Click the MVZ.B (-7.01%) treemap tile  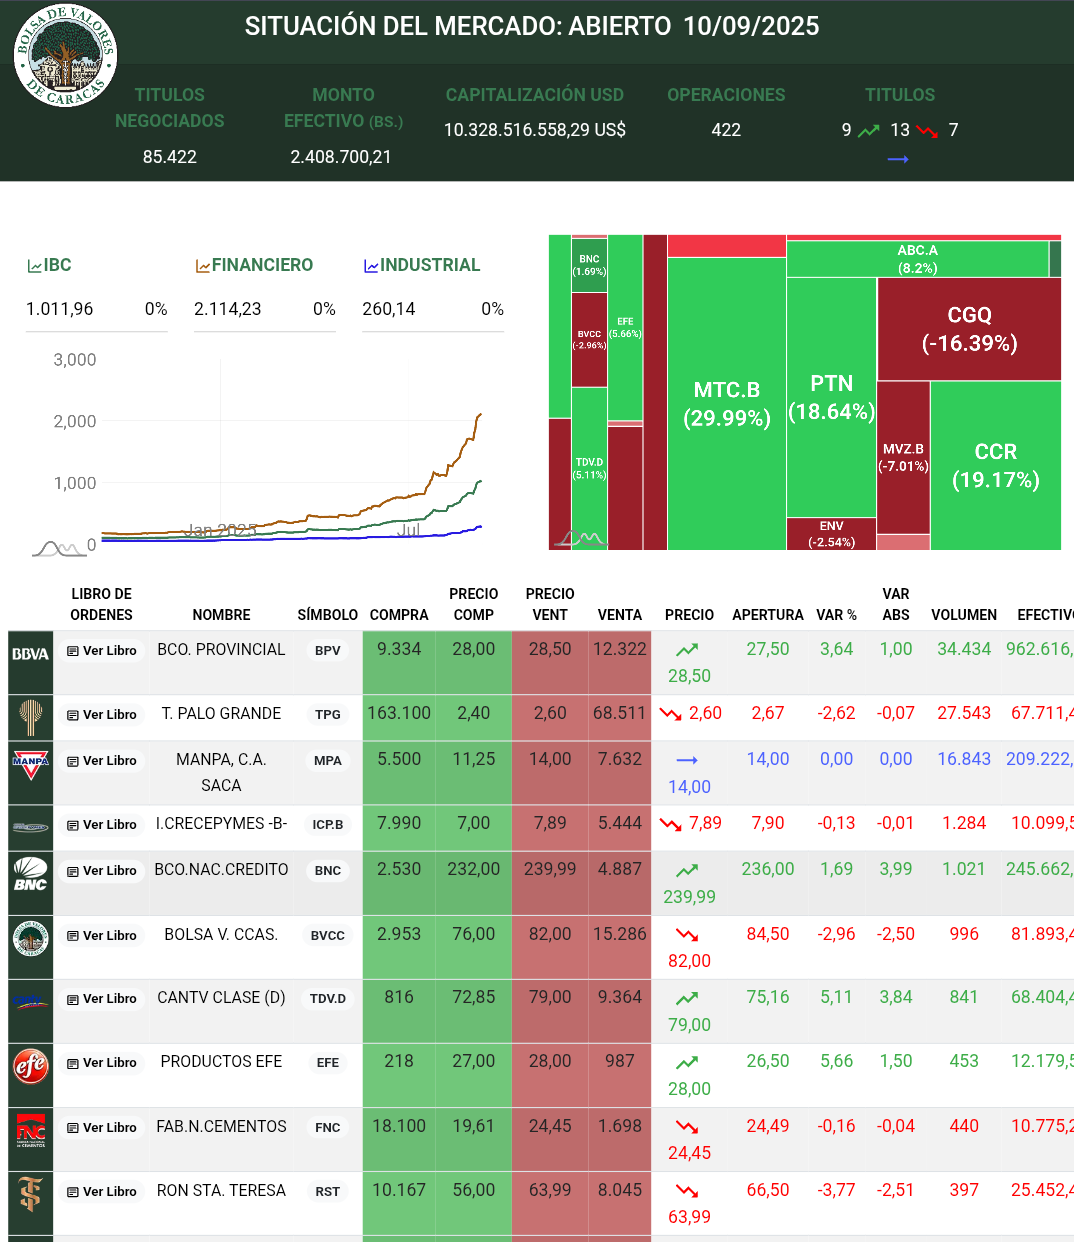pos(903,457)
